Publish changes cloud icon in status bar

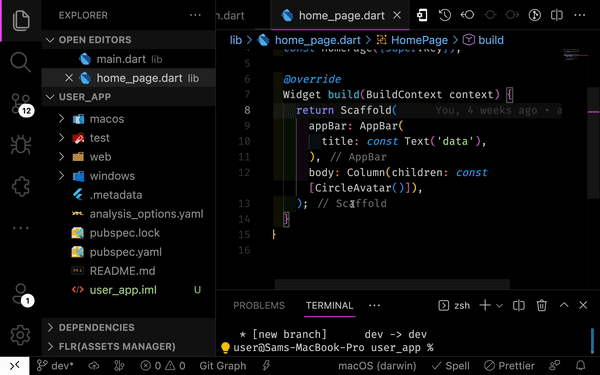tap(94, 366)
